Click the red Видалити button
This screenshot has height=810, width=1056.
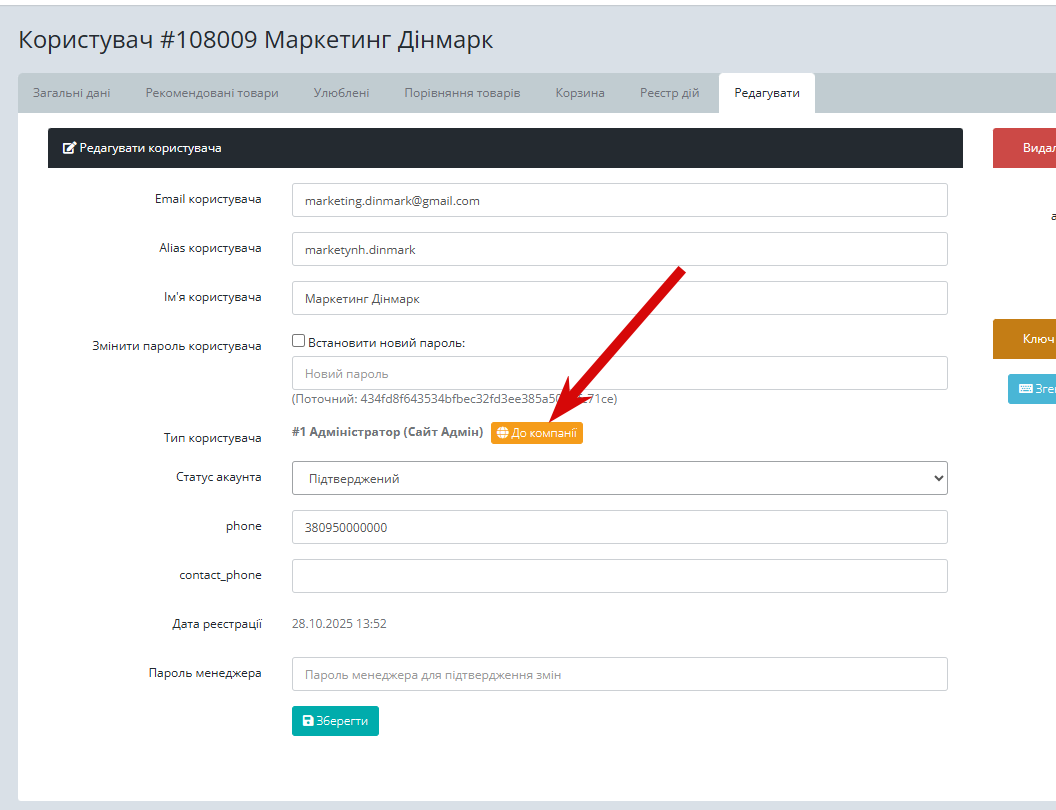point(1024,148)
